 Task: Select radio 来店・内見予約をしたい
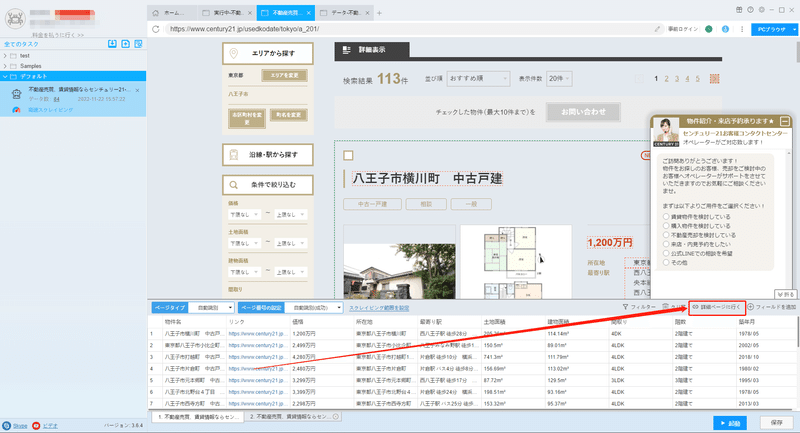pos(666,244)
